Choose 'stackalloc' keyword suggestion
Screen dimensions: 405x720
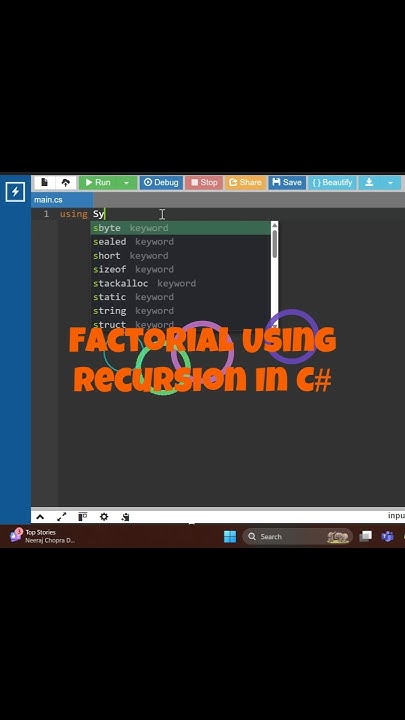(x=181, y=283)
